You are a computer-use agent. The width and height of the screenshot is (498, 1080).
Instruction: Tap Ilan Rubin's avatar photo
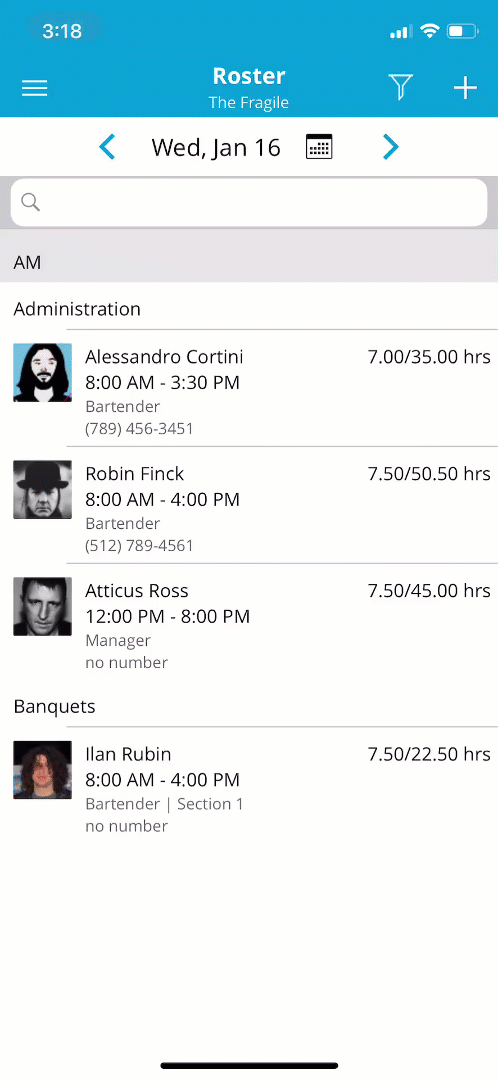(43, 770)
